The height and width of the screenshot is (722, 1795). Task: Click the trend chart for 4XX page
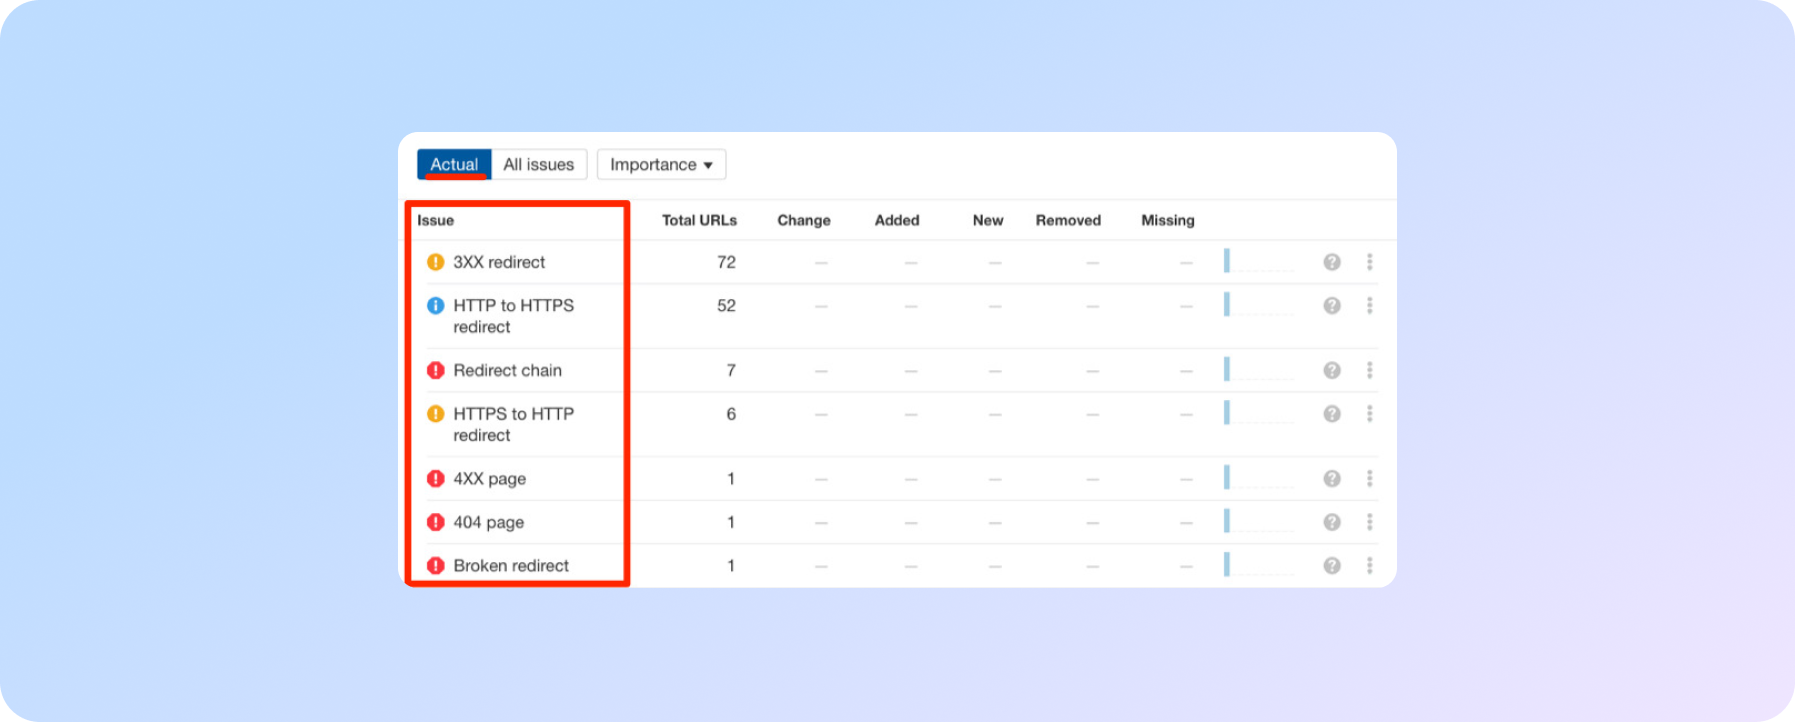coord(1259,477)
